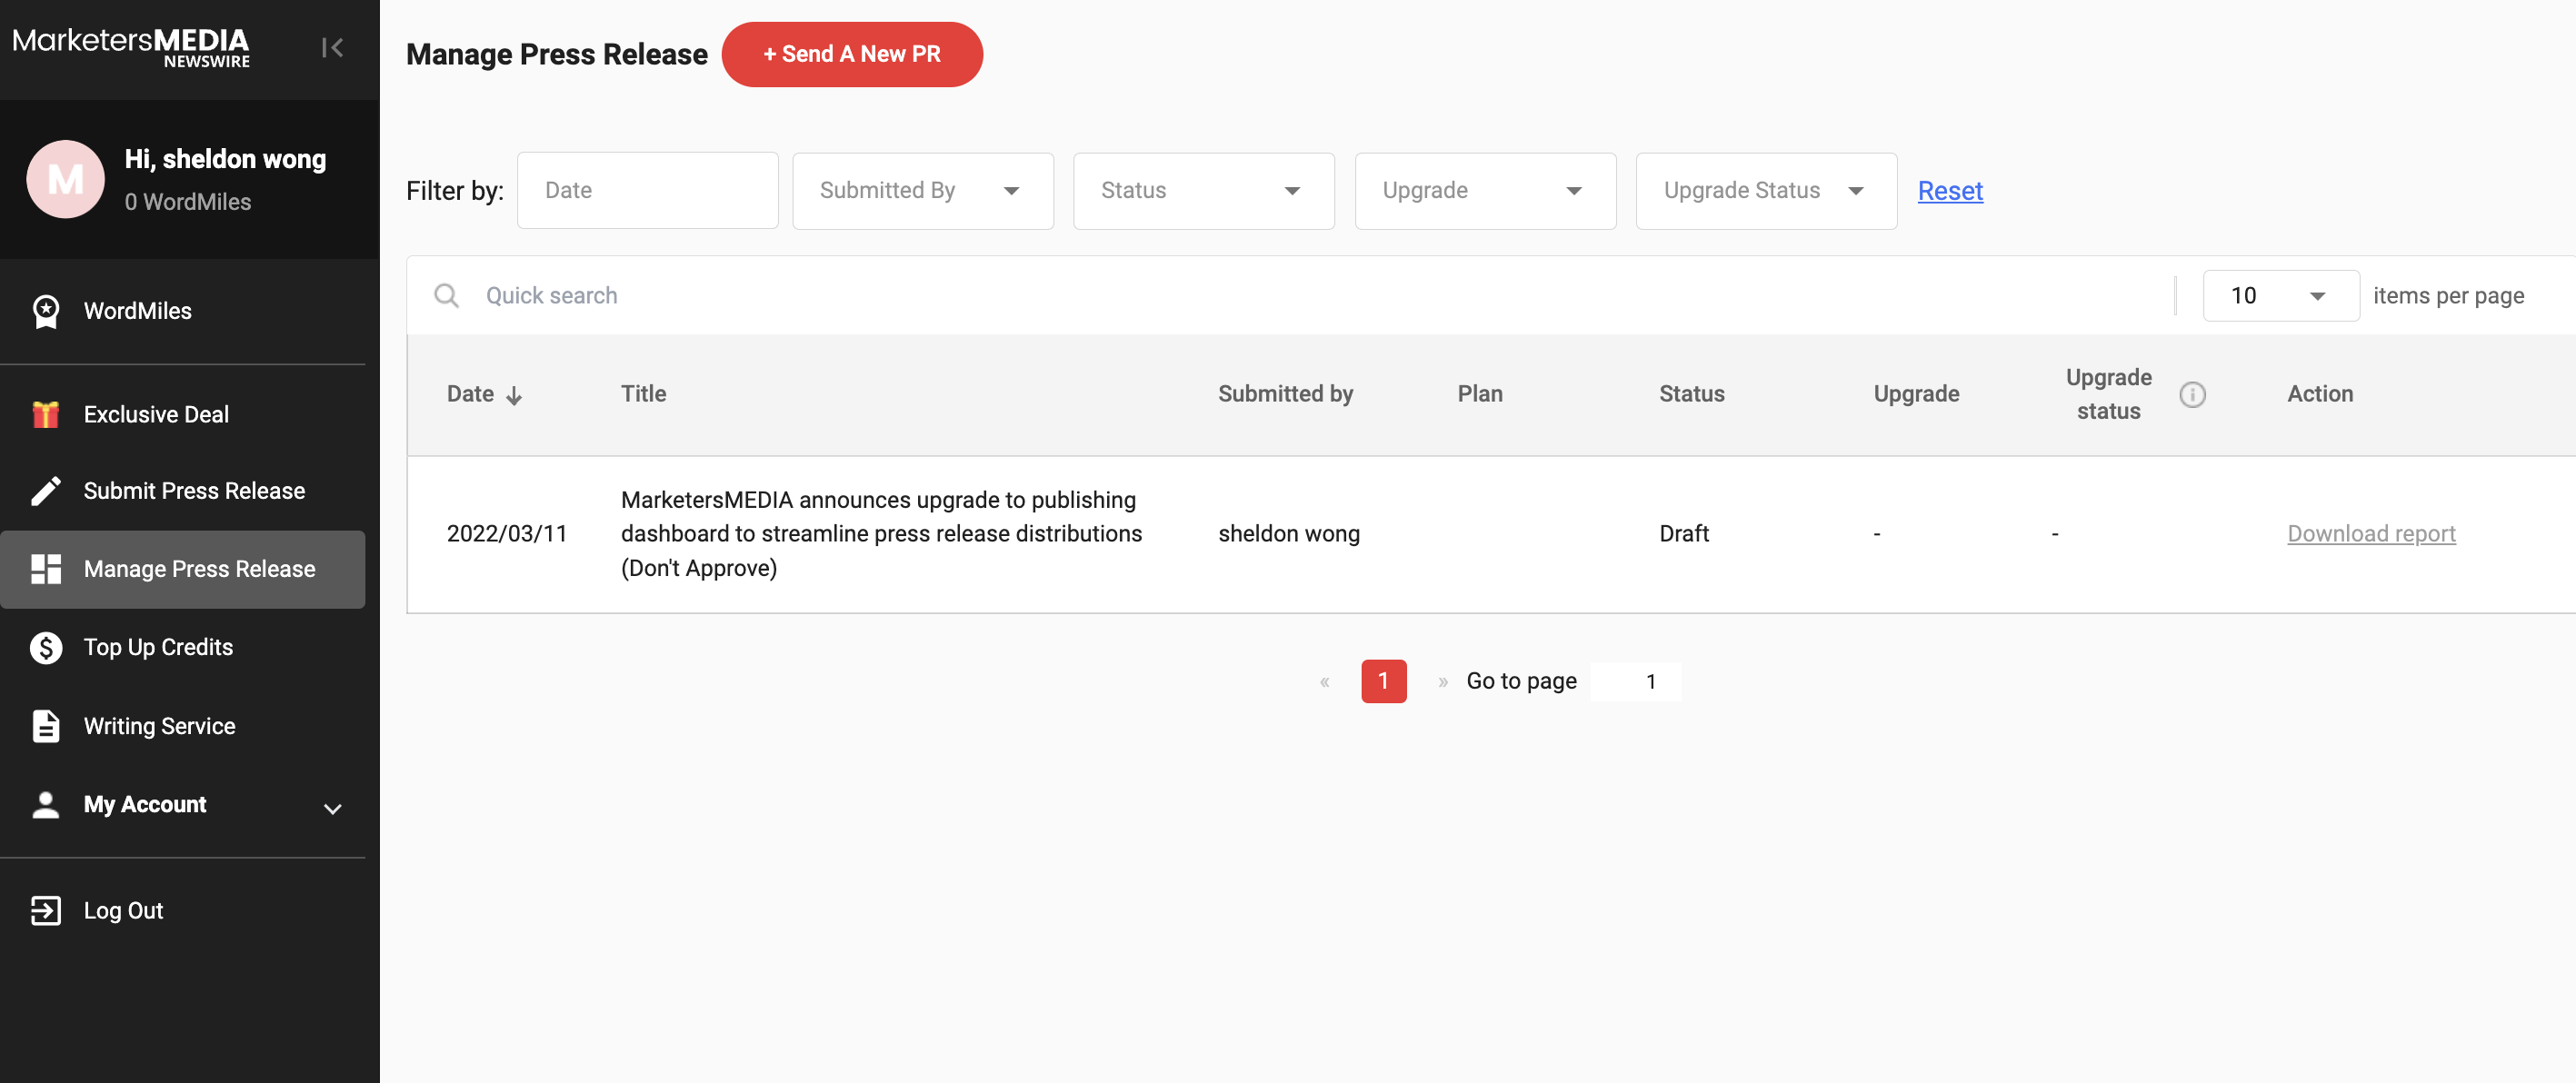
Task: Open Manage Press Release in sidebar
Action: point(199,569)
